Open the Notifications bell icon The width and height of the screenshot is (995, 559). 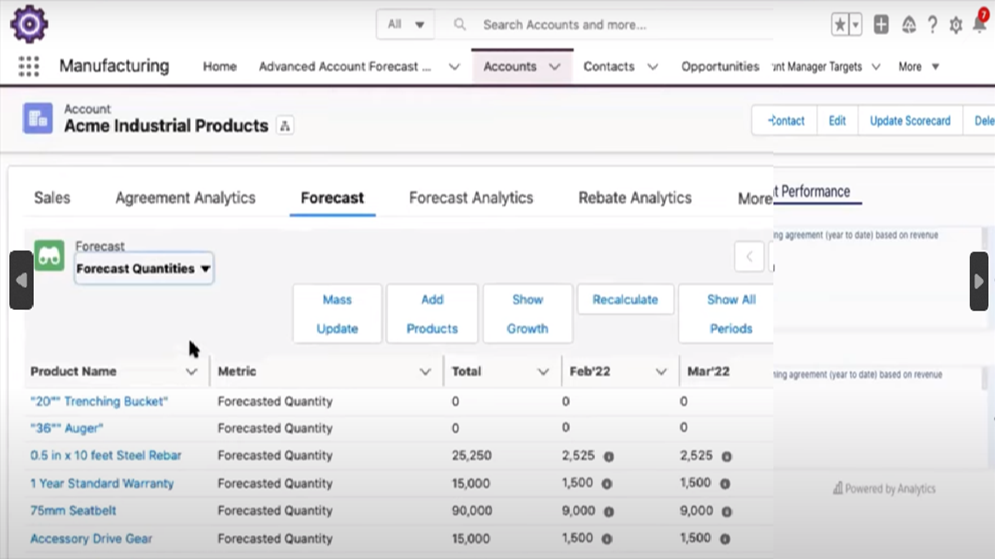[980, 23]
